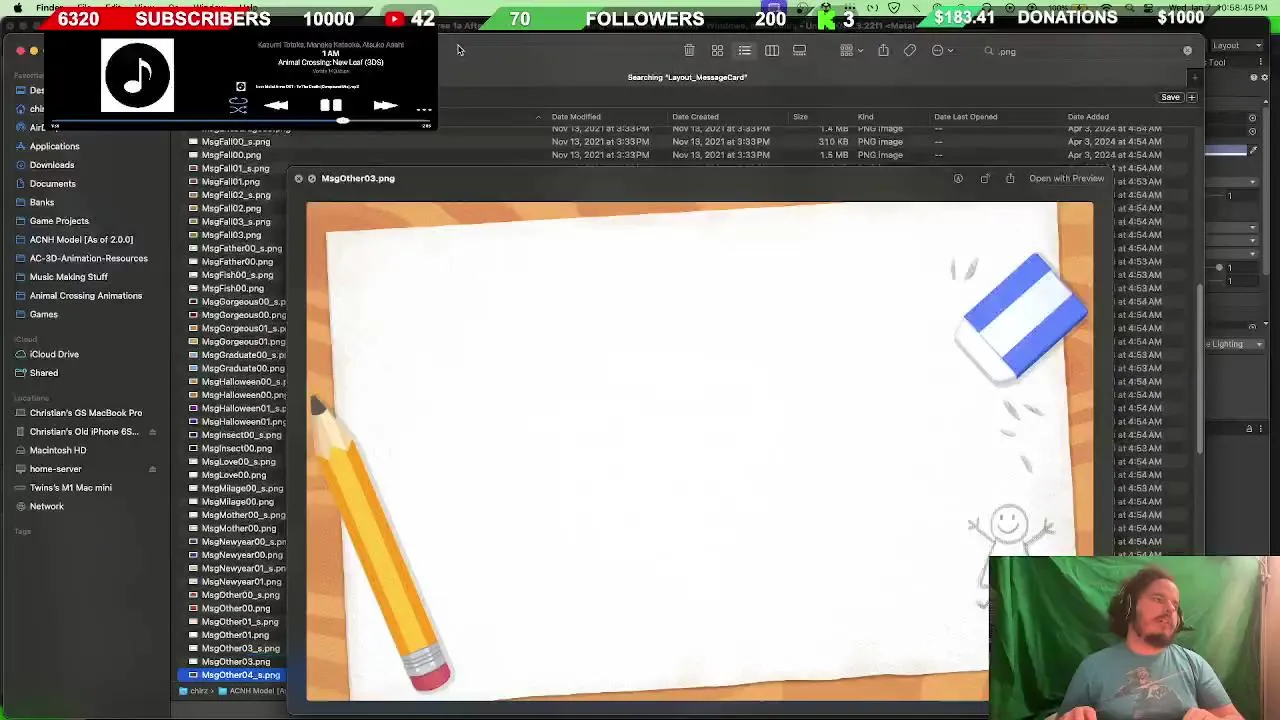This screenshot has height=720, width=1280.
Task: Eject the home-server location
Action: click(152, 469)
